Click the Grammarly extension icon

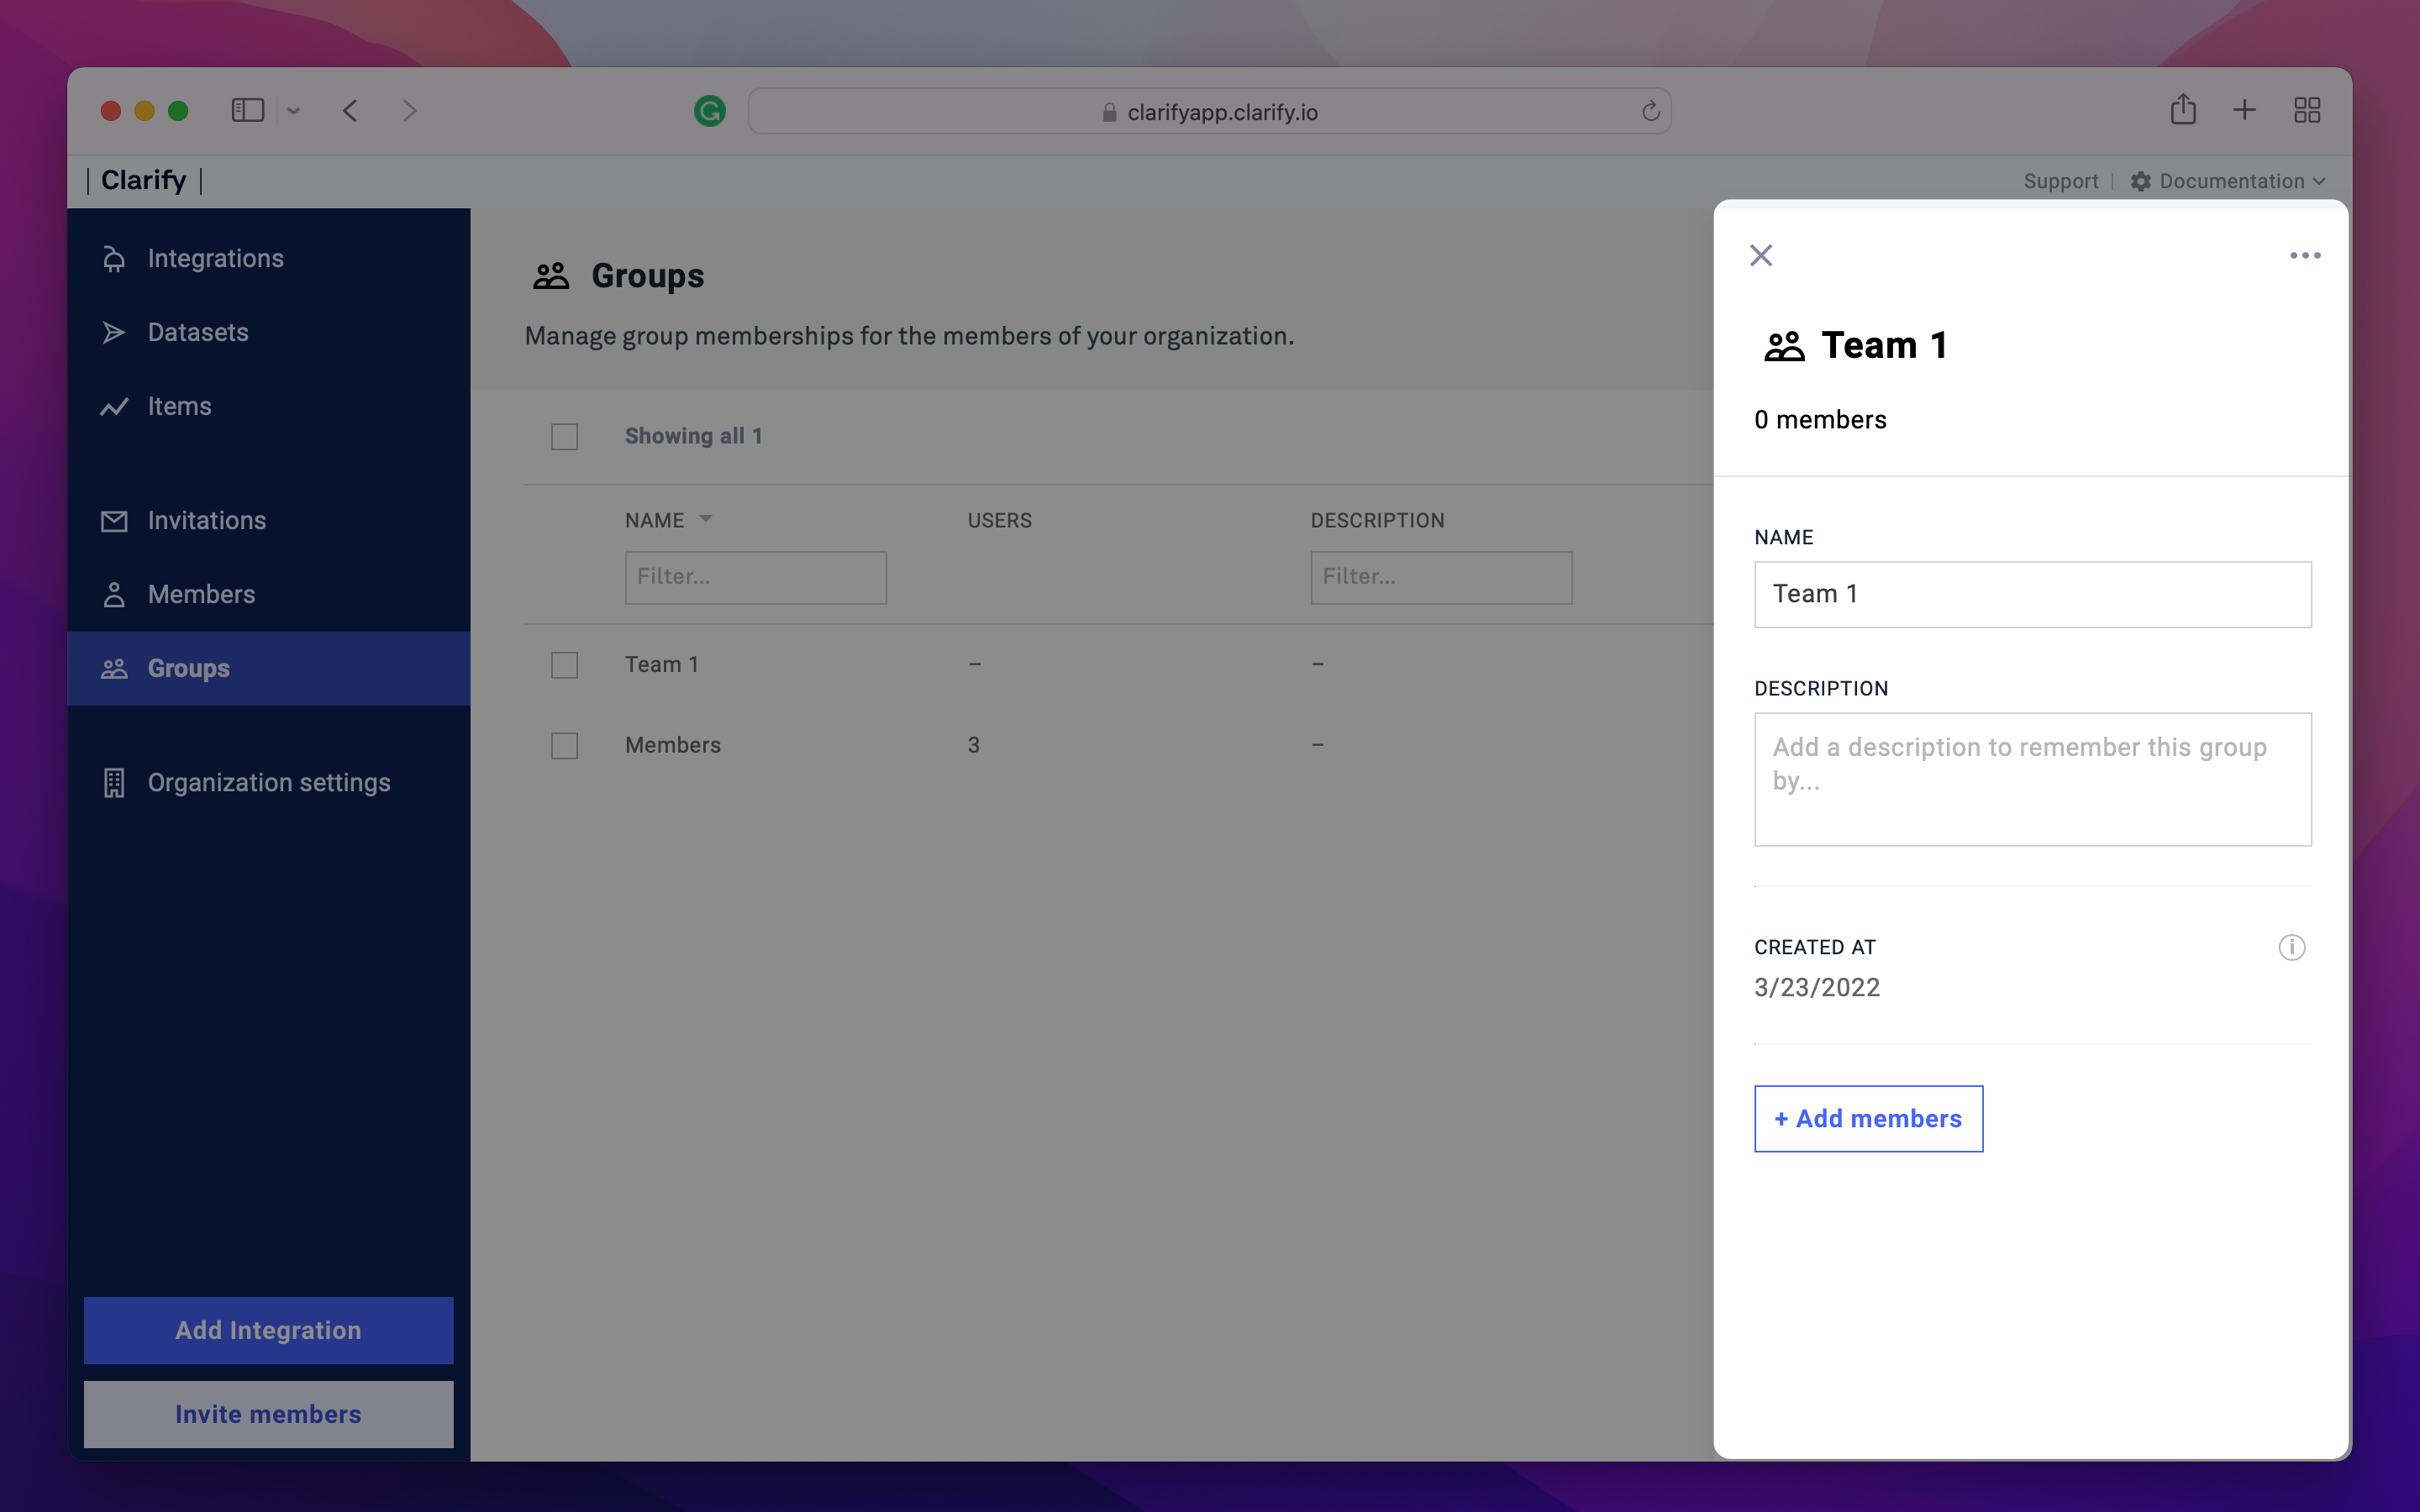(709, 111)
